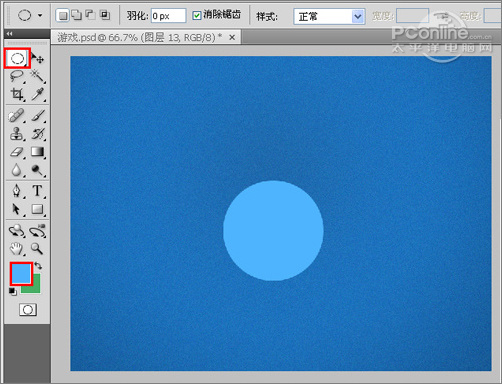Select the Lasso tool
The width and height of the screenshot is (502, 384).
click(17, 76)
